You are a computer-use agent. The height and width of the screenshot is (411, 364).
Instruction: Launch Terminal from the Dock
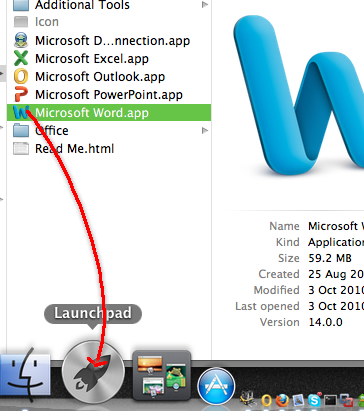pos(331,400)
